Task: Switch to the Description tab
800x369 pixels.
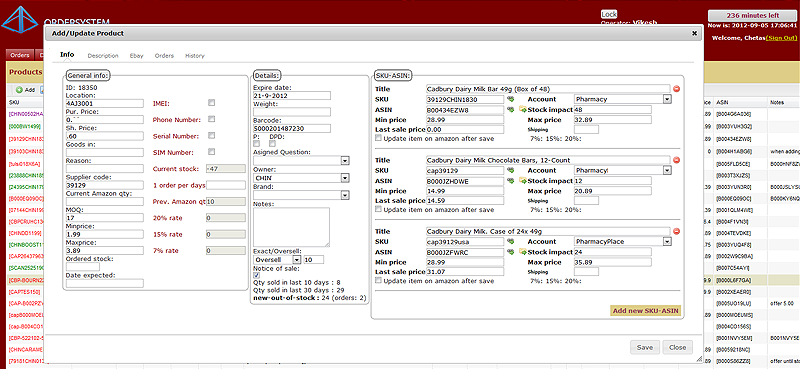Action: click(103, 56)
